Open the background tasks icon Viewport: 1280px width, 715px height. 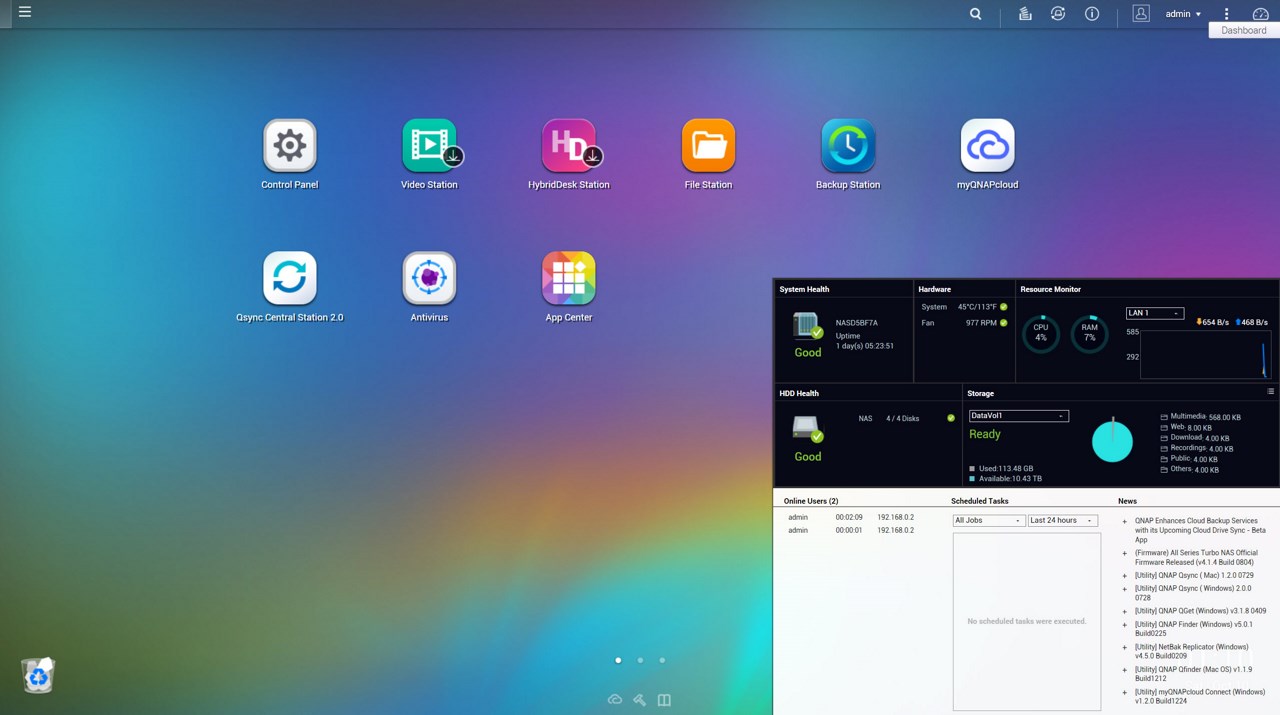click(1025, 14)
